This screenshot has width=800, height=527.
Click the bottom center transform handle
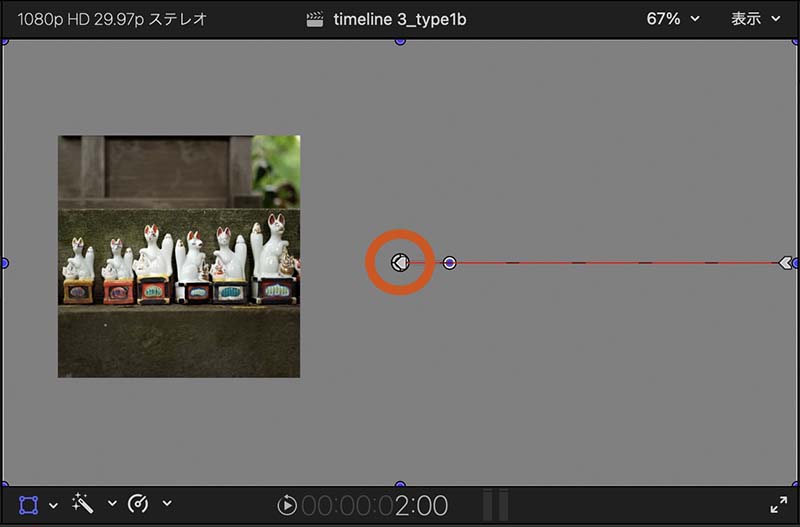coord(400,484)
